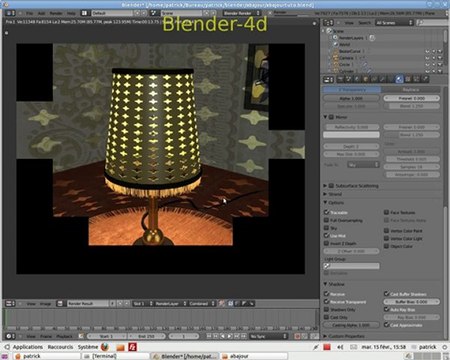This screenshot has width=450, height=360.
Task: Click the properties editor type icon
Action: tap(329, 79)
